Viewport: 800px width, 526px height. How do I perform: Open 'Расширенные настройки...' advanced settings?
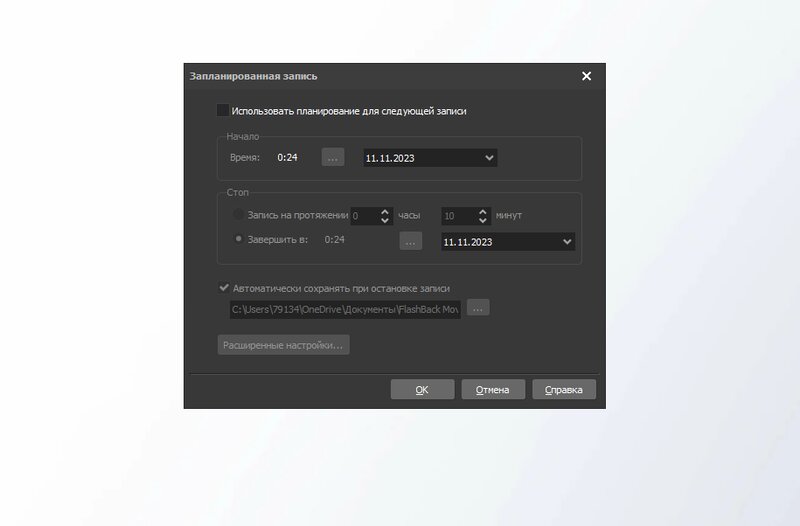coord(283,345)
